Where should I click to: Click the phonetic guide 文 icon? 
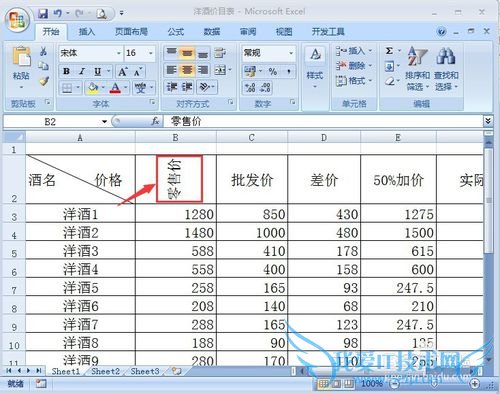(140, 88)
